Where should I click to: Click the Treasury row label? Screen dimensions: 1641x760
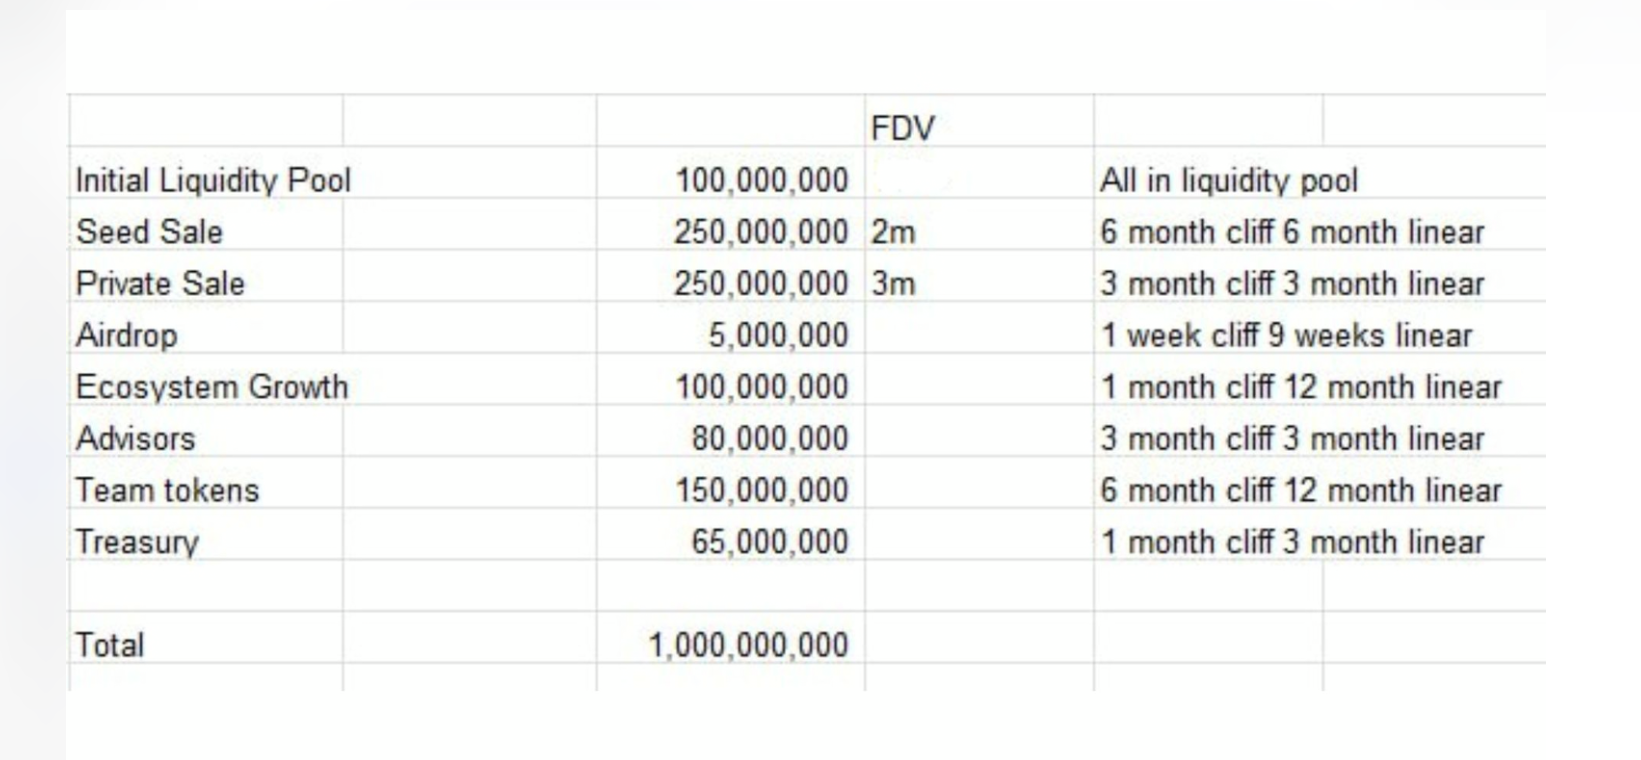pyautogui.click(x=138, y=542)
